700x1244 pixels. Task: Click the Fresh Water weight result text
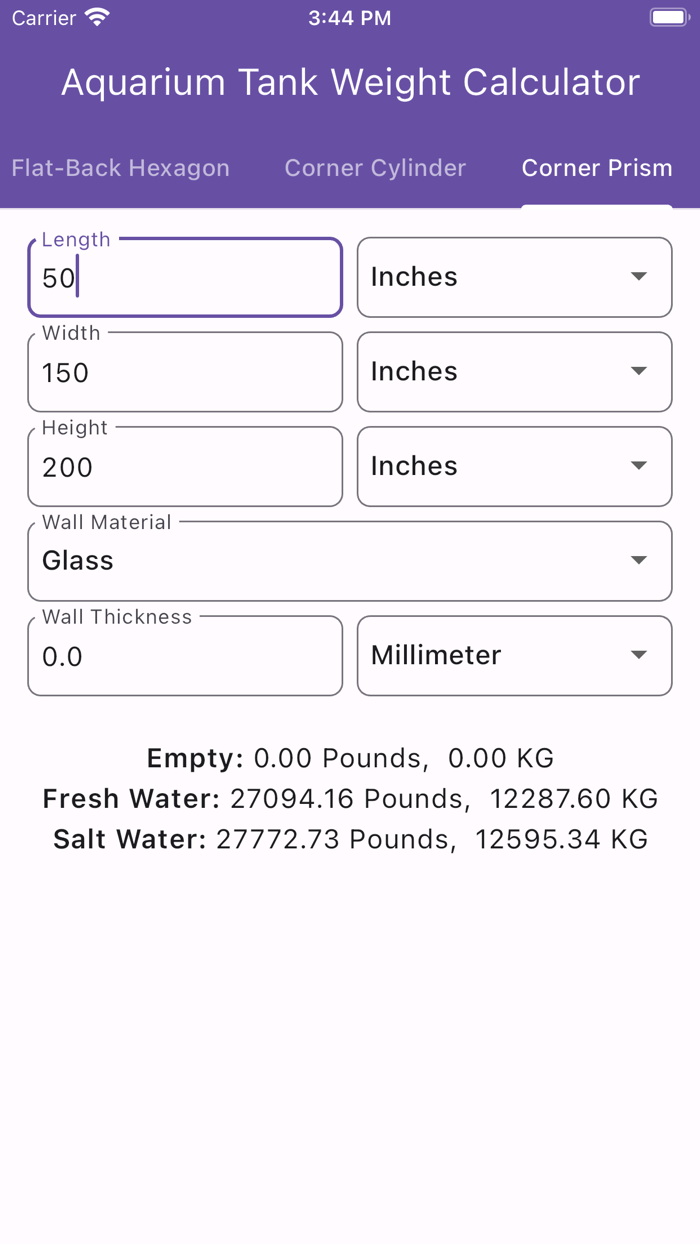click(350, 798)
